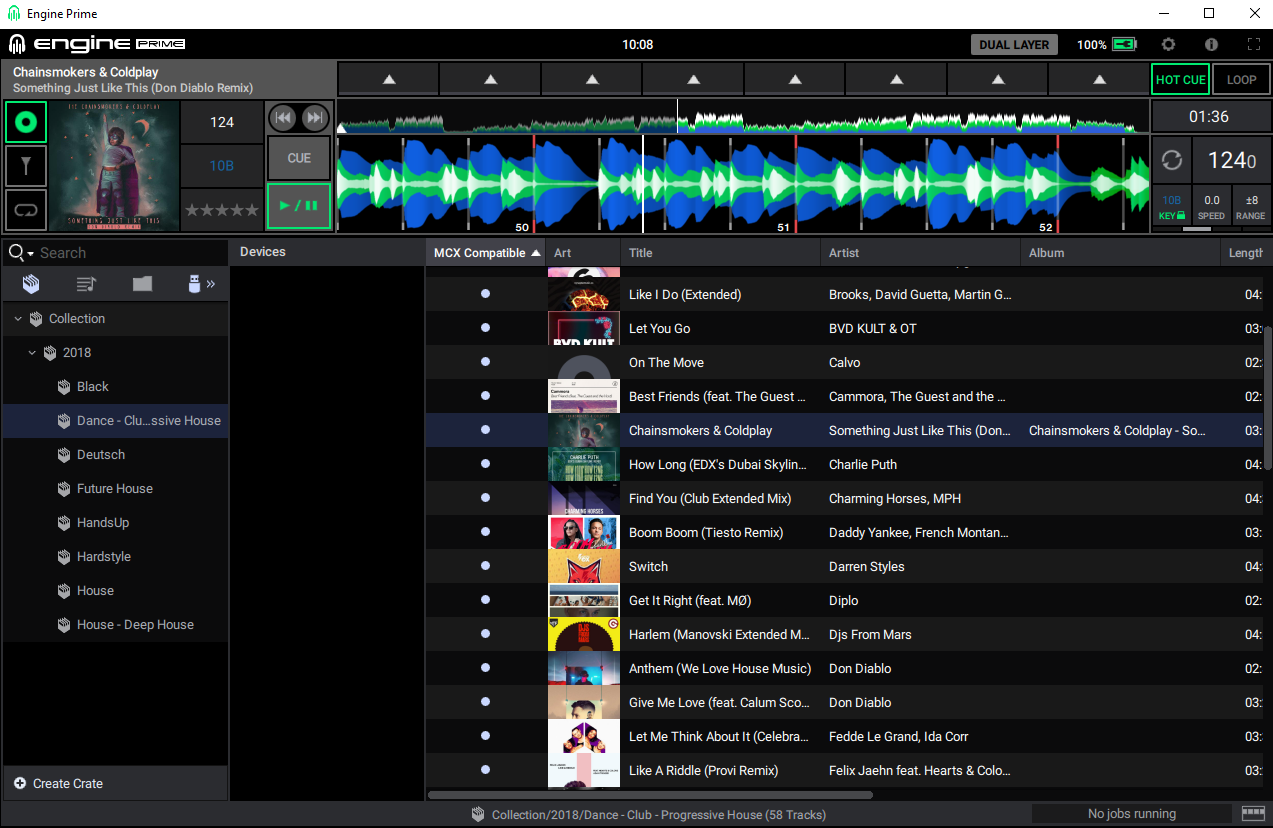Open the folder browser icon
The height and width of the screenshot is (828, 1273).
[142, 284]
